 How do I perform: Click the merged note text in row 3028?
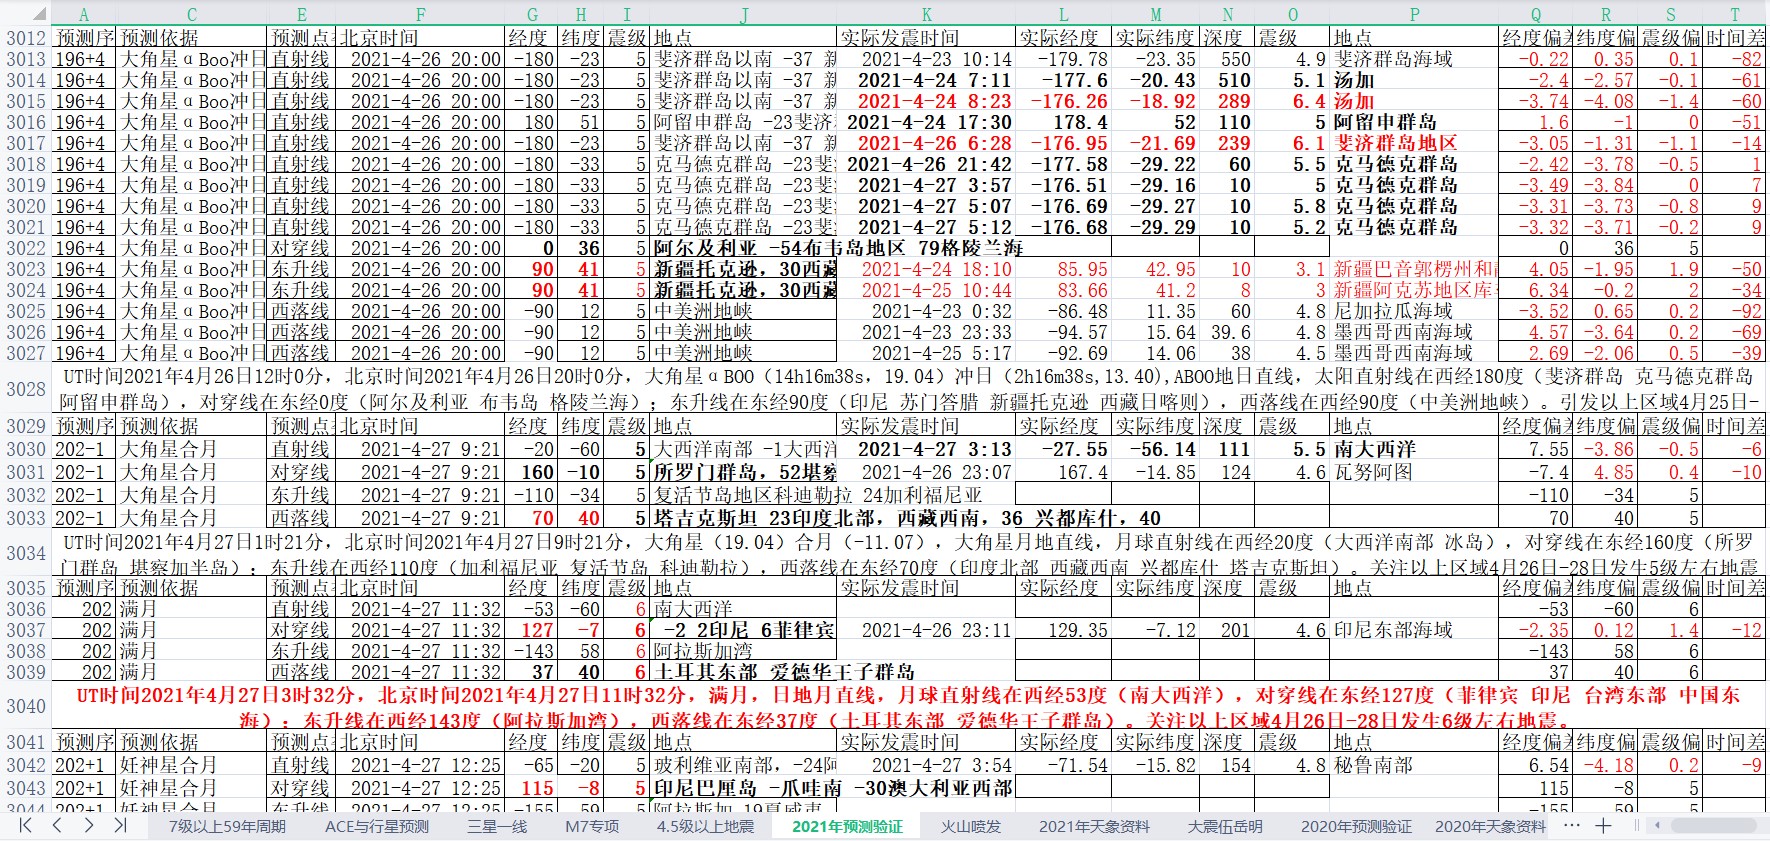[908, 389]
